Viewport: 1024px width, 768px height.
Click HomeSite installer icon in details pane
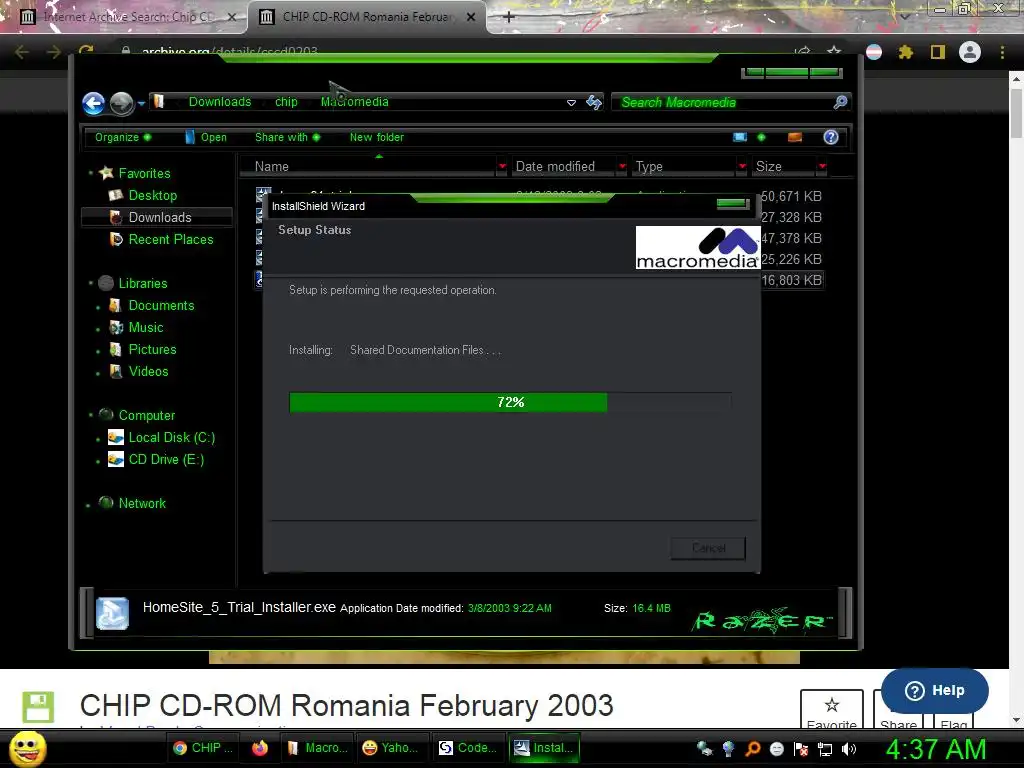(x=112, y=613)
